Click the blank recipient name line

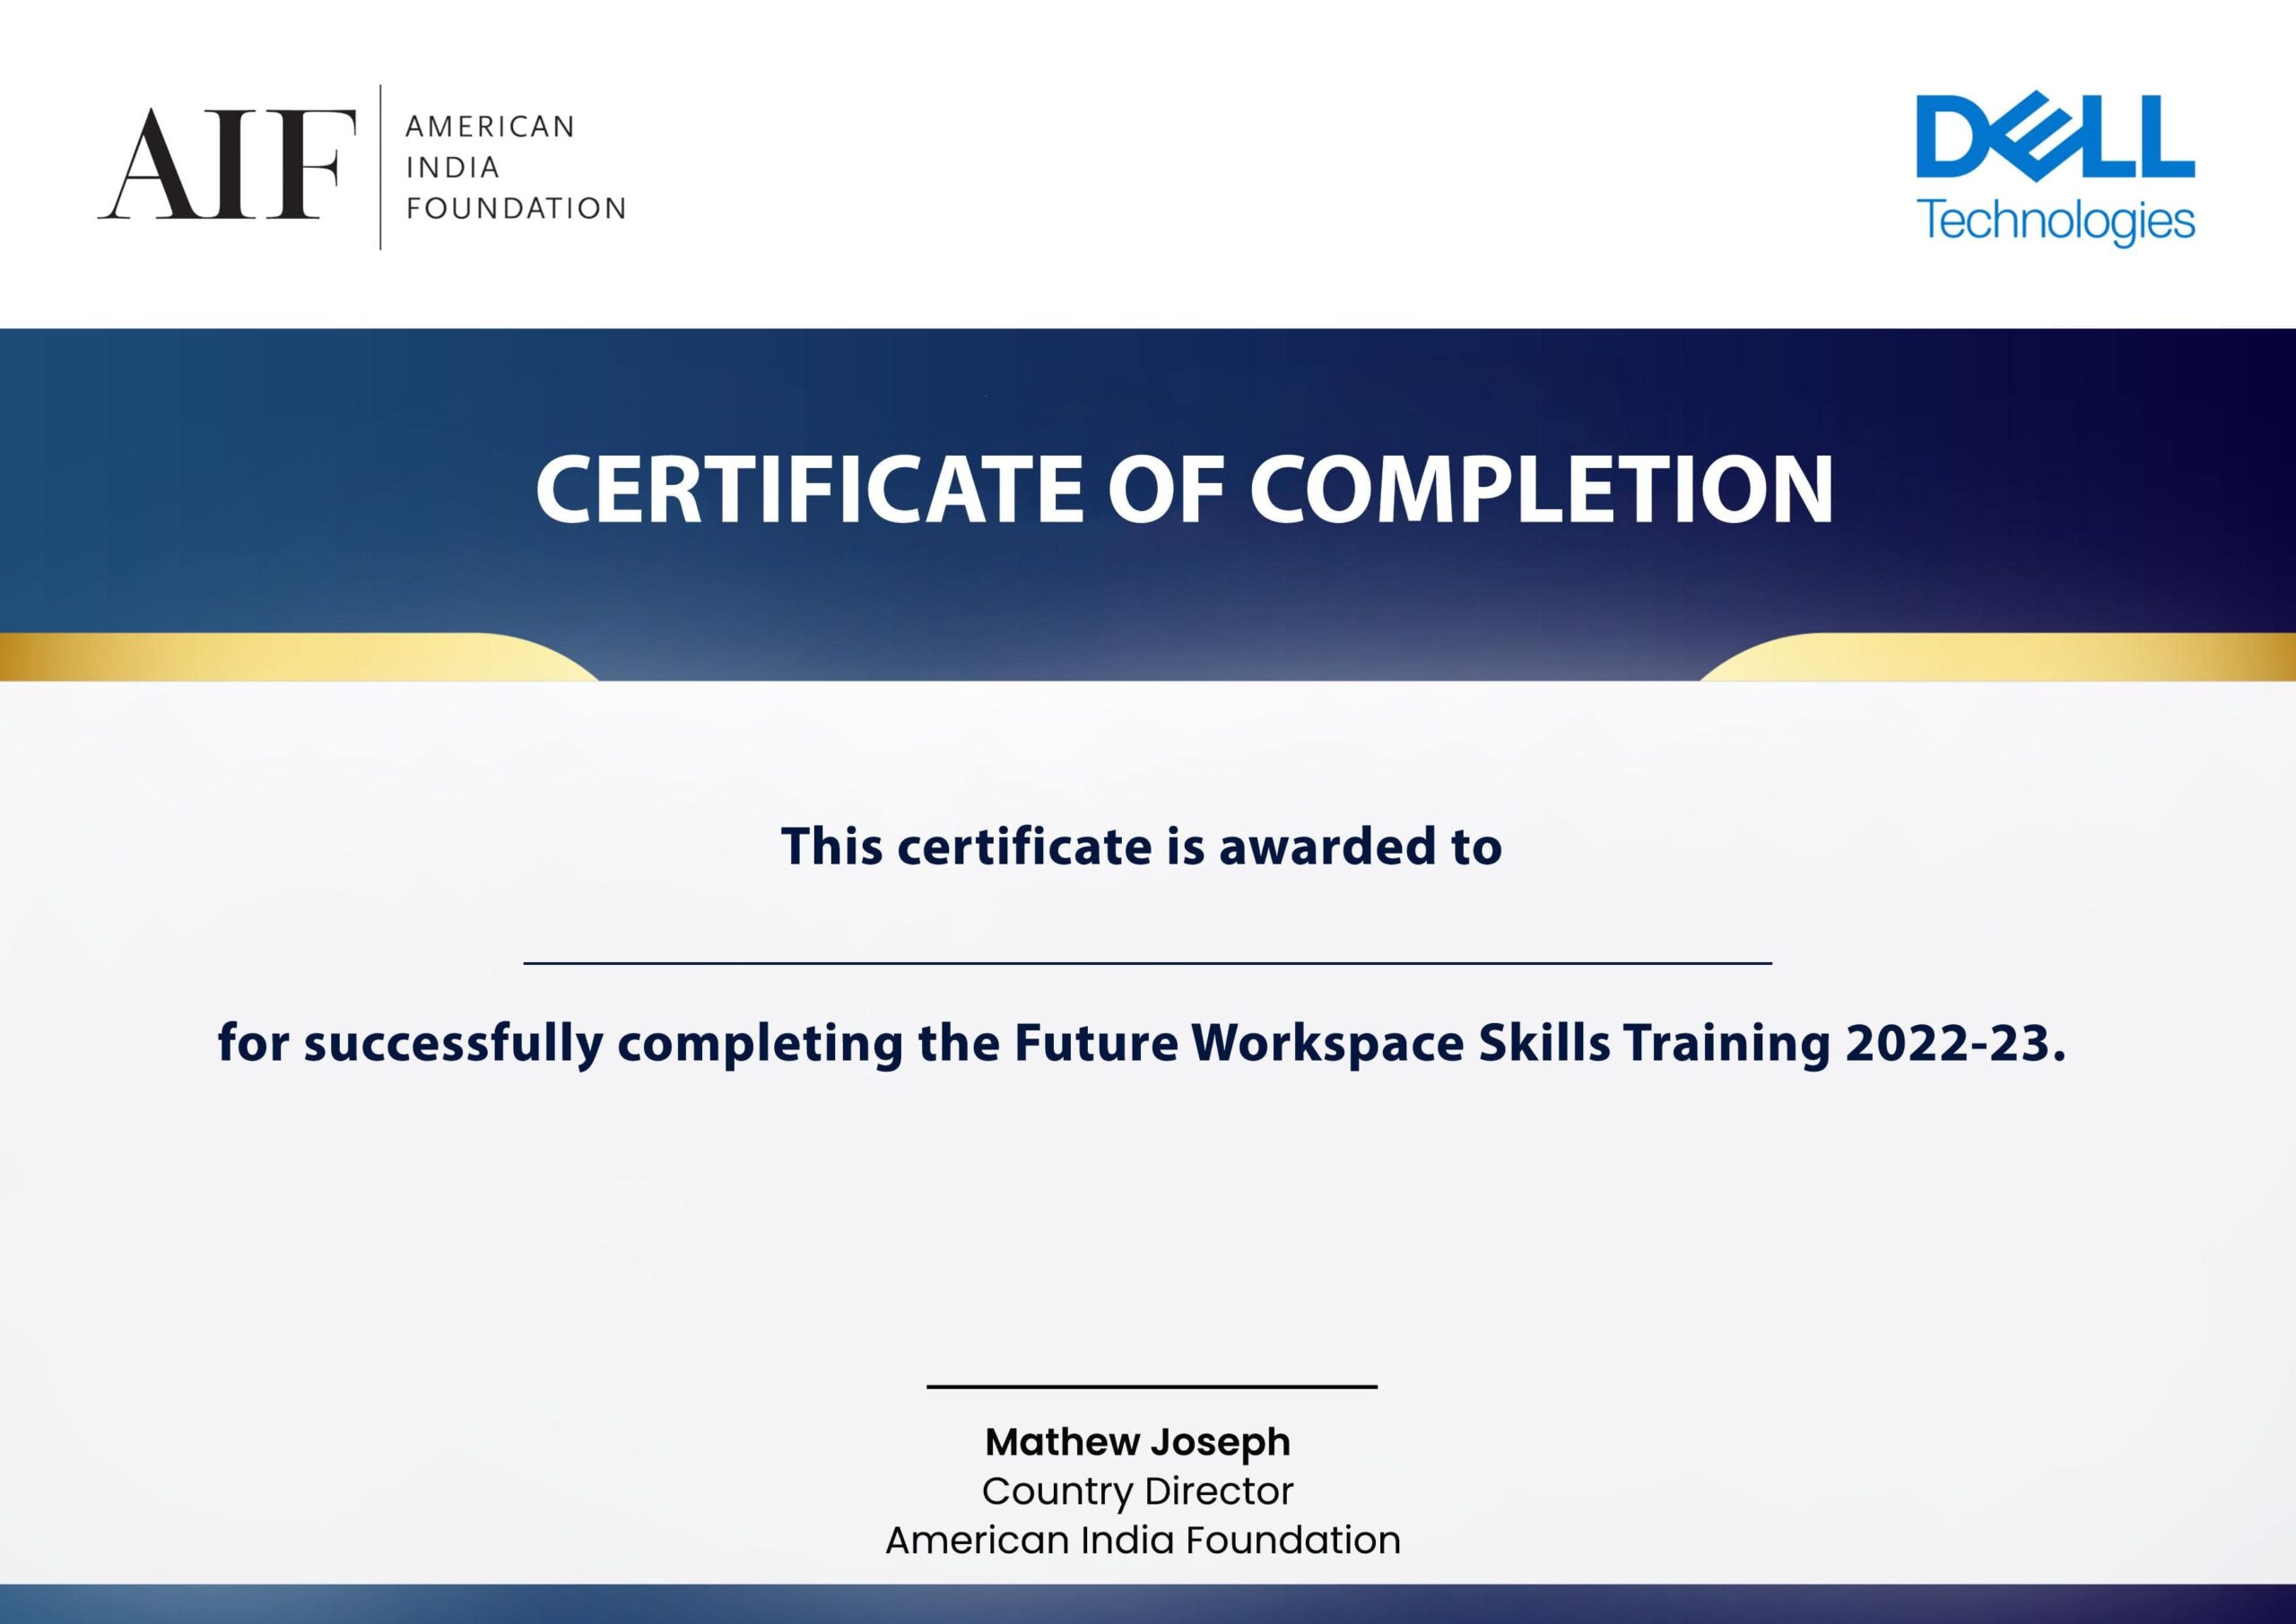pyautogui.click(x=1147, y=963)
